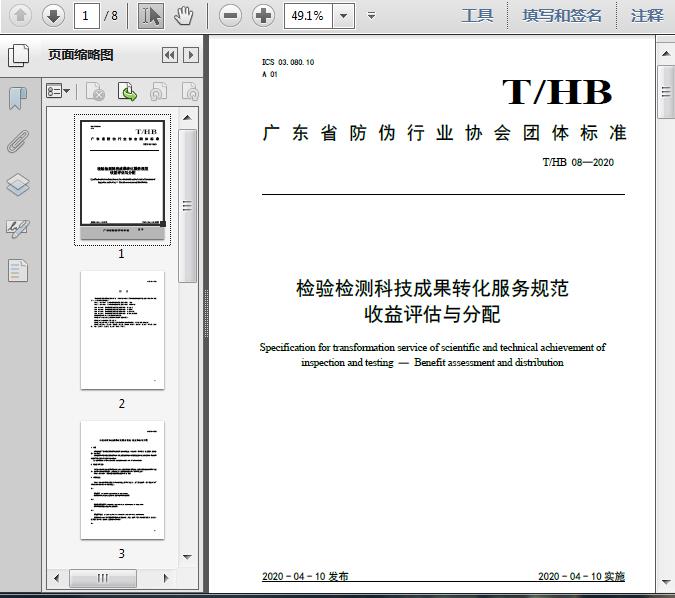This screenshot has width=675, height=598.
Task: Collapse the page thumbnails panel
Action: tap(170, 55)
